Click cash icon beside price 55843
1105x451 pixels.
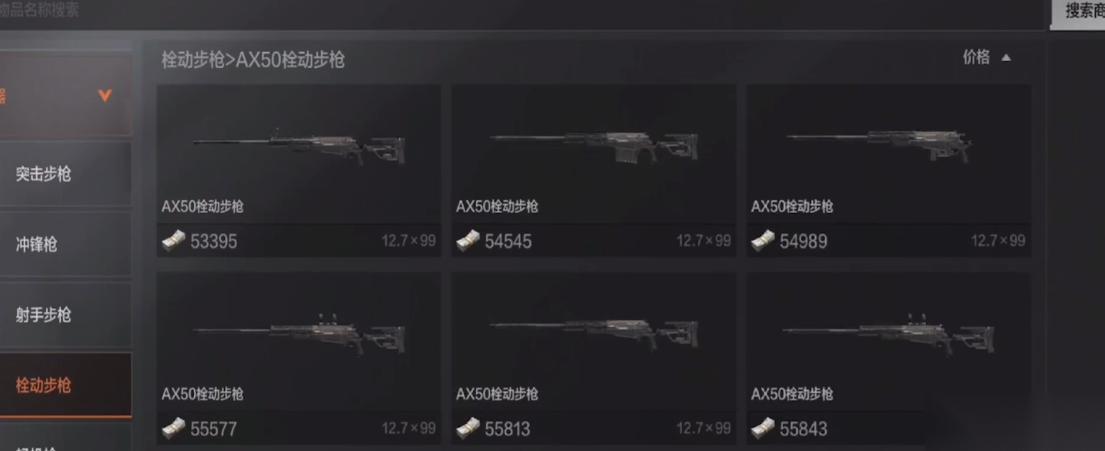[763, 428]
